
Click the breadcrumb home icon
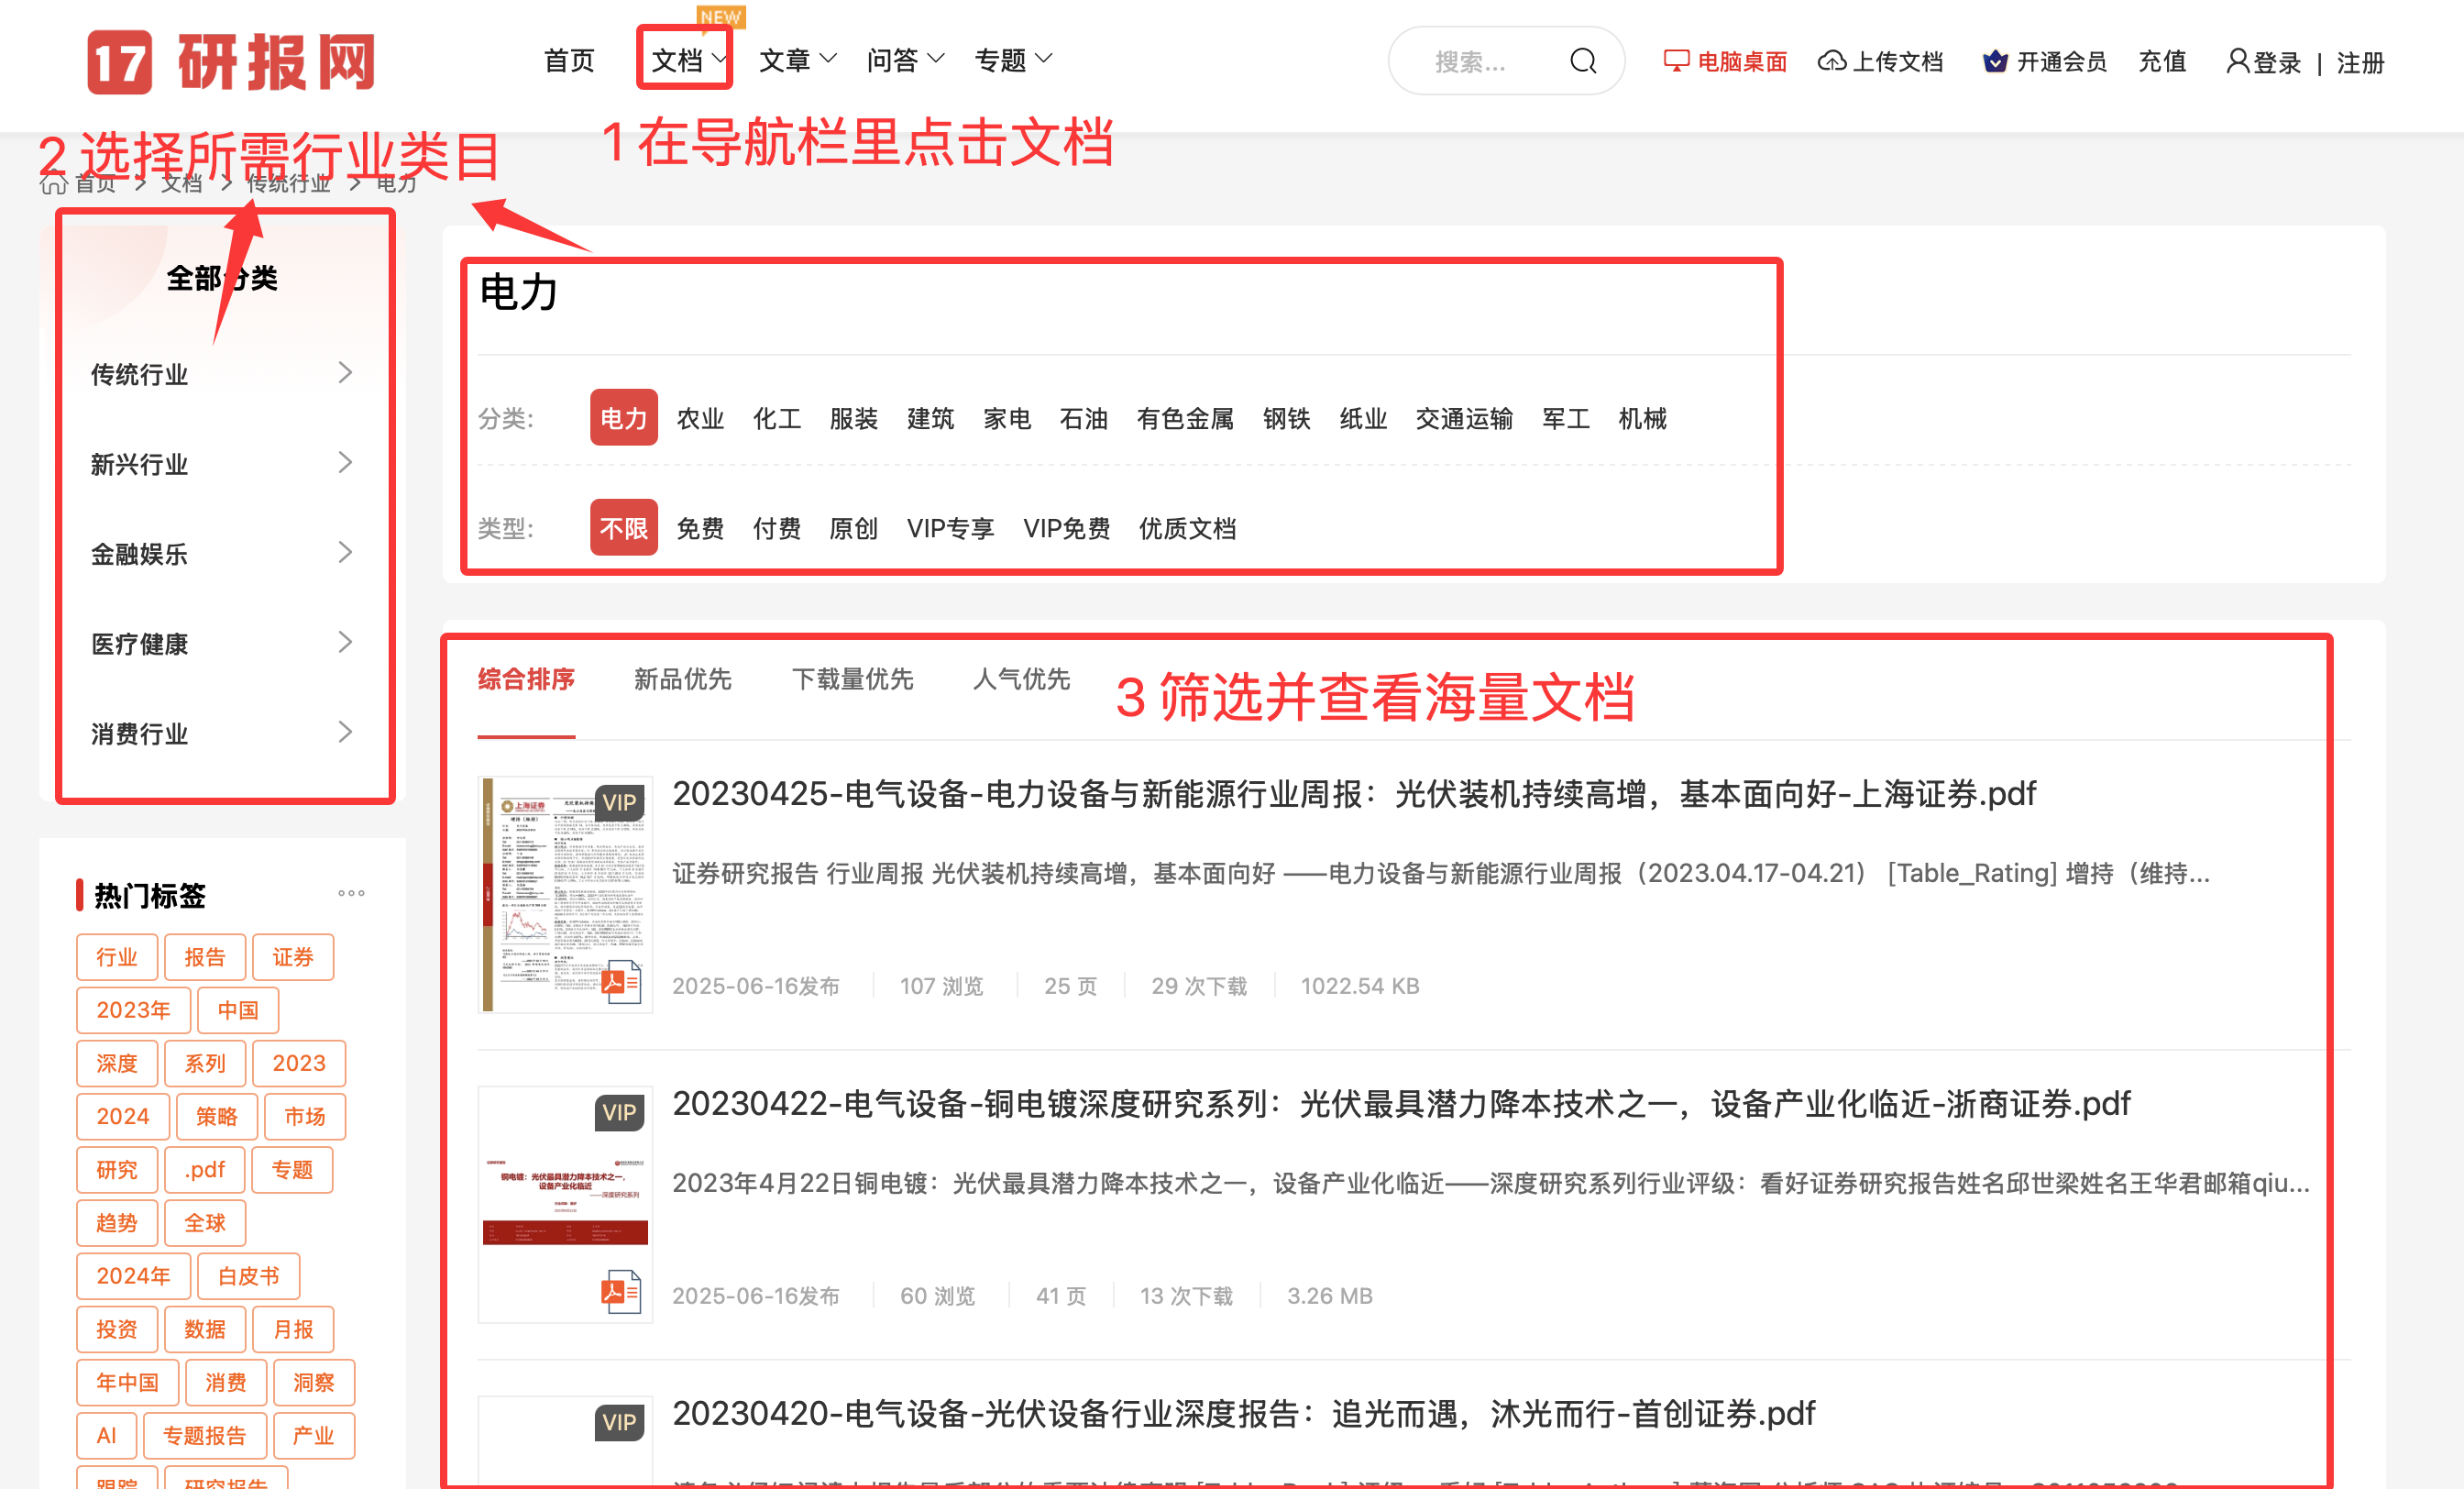tap(53, 183)
